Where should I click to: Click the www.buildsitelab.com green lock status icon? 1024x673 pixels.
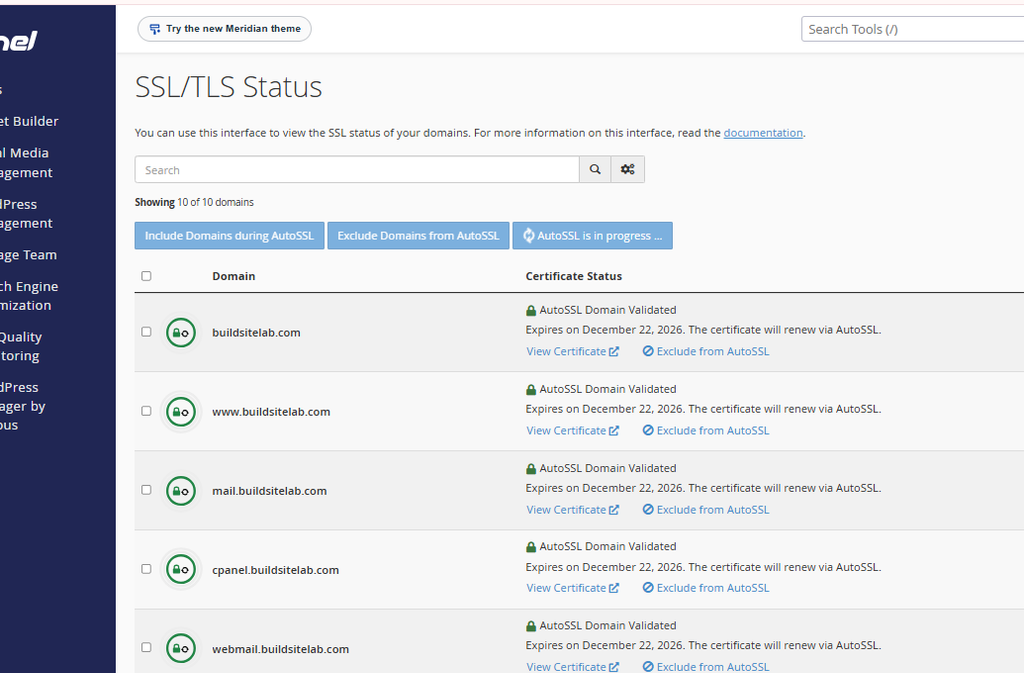[181, 412]
